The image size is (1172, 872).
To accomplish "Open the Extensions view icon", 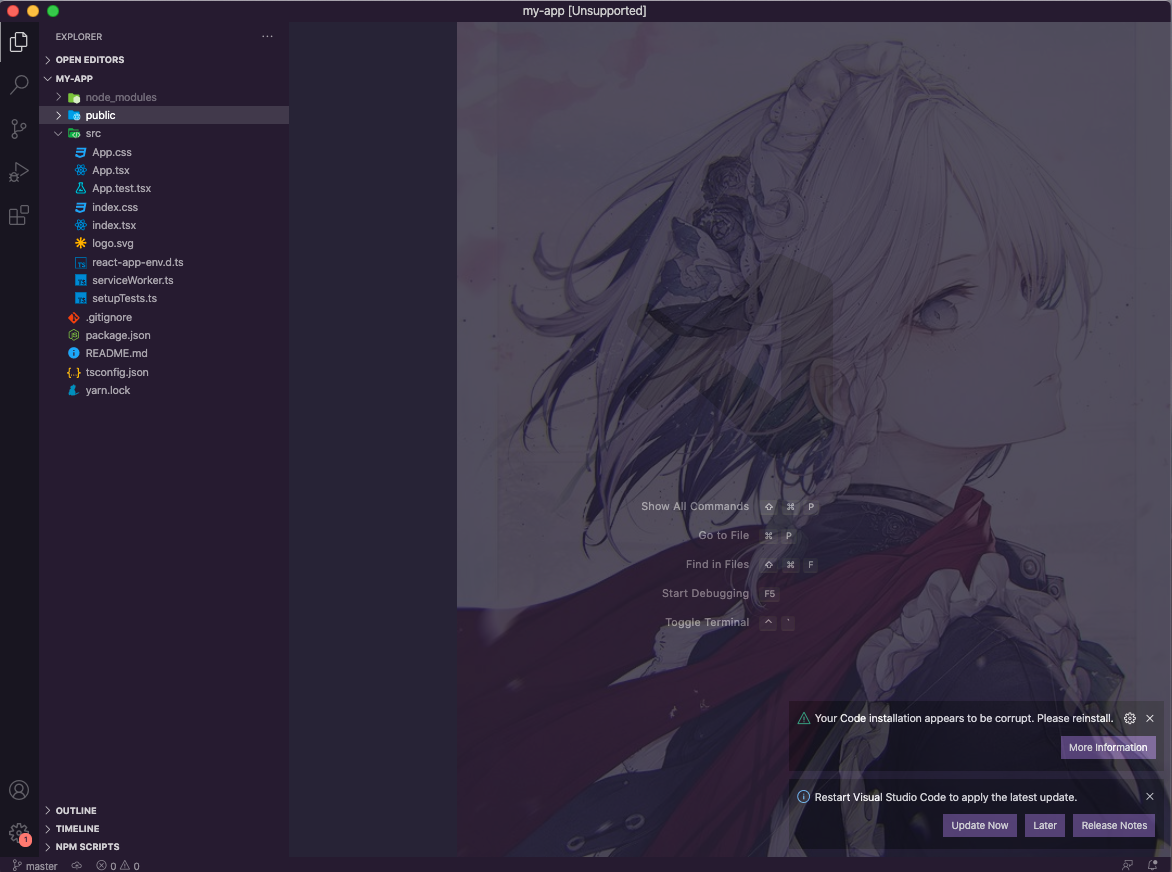I will [x=19, y=215].
